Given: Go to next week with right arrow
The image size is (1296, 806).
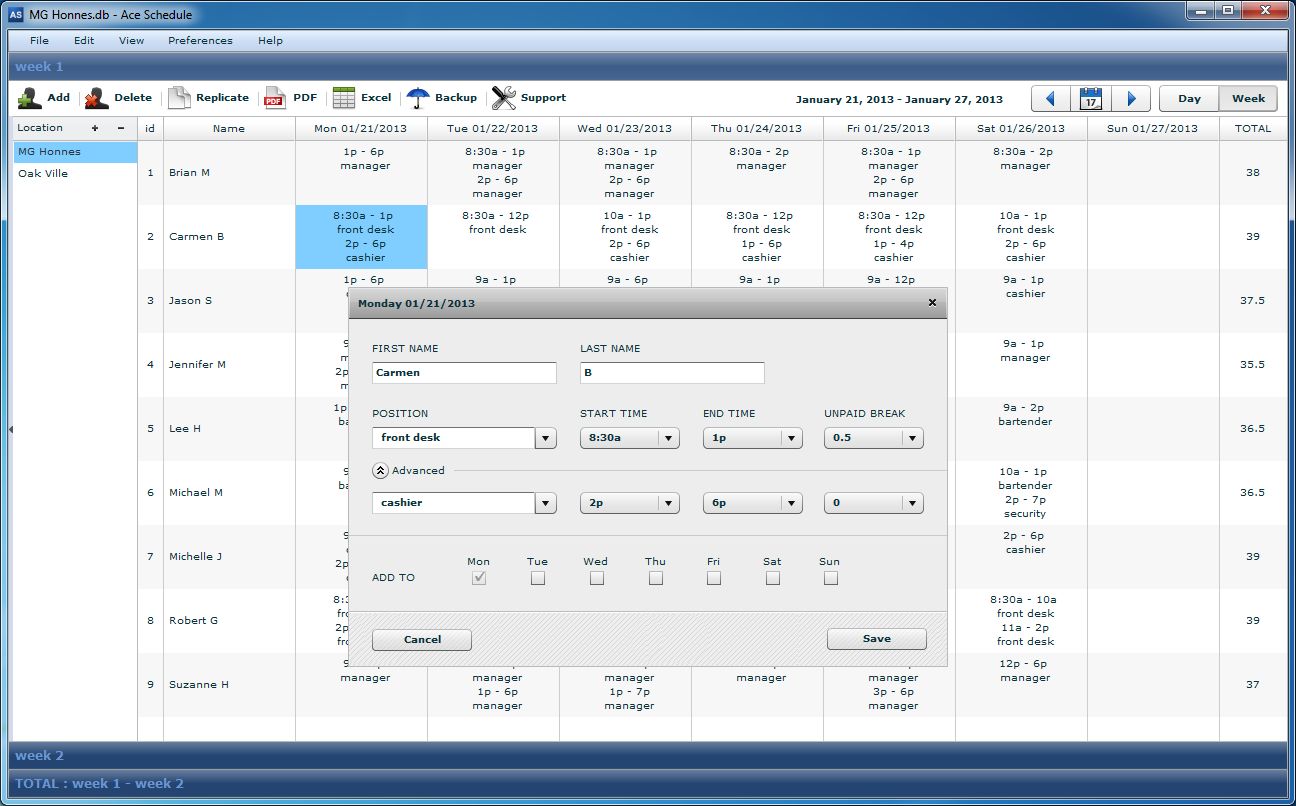Looking at the screenshot, I should pos(1131,99).
